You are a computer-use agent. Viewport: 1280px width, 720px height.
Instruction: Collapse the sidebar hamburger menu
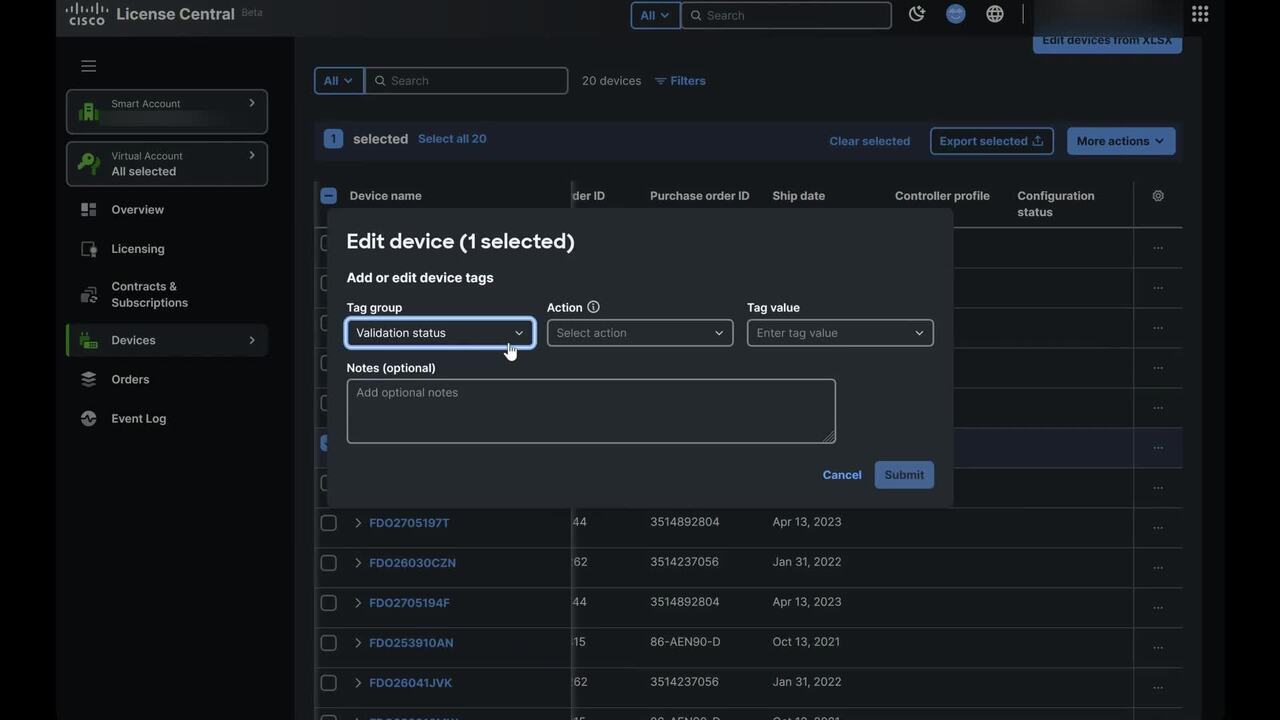[89, 66]
